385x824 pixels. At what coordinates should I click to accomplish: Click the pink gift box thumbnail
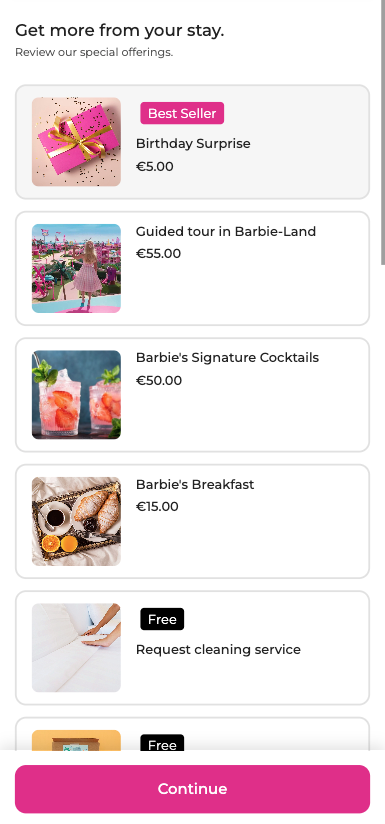[76, 142]
